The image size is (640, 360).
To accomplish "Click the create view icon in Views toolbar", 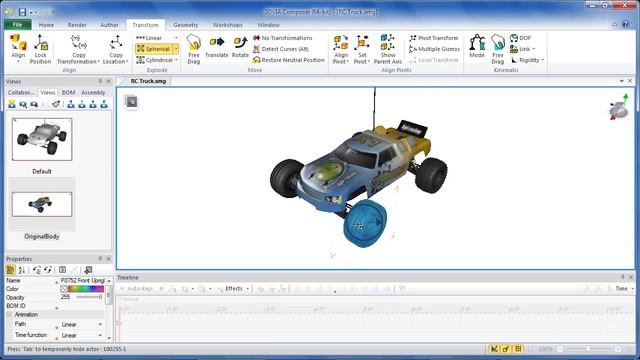I will (x=12, y=104).
